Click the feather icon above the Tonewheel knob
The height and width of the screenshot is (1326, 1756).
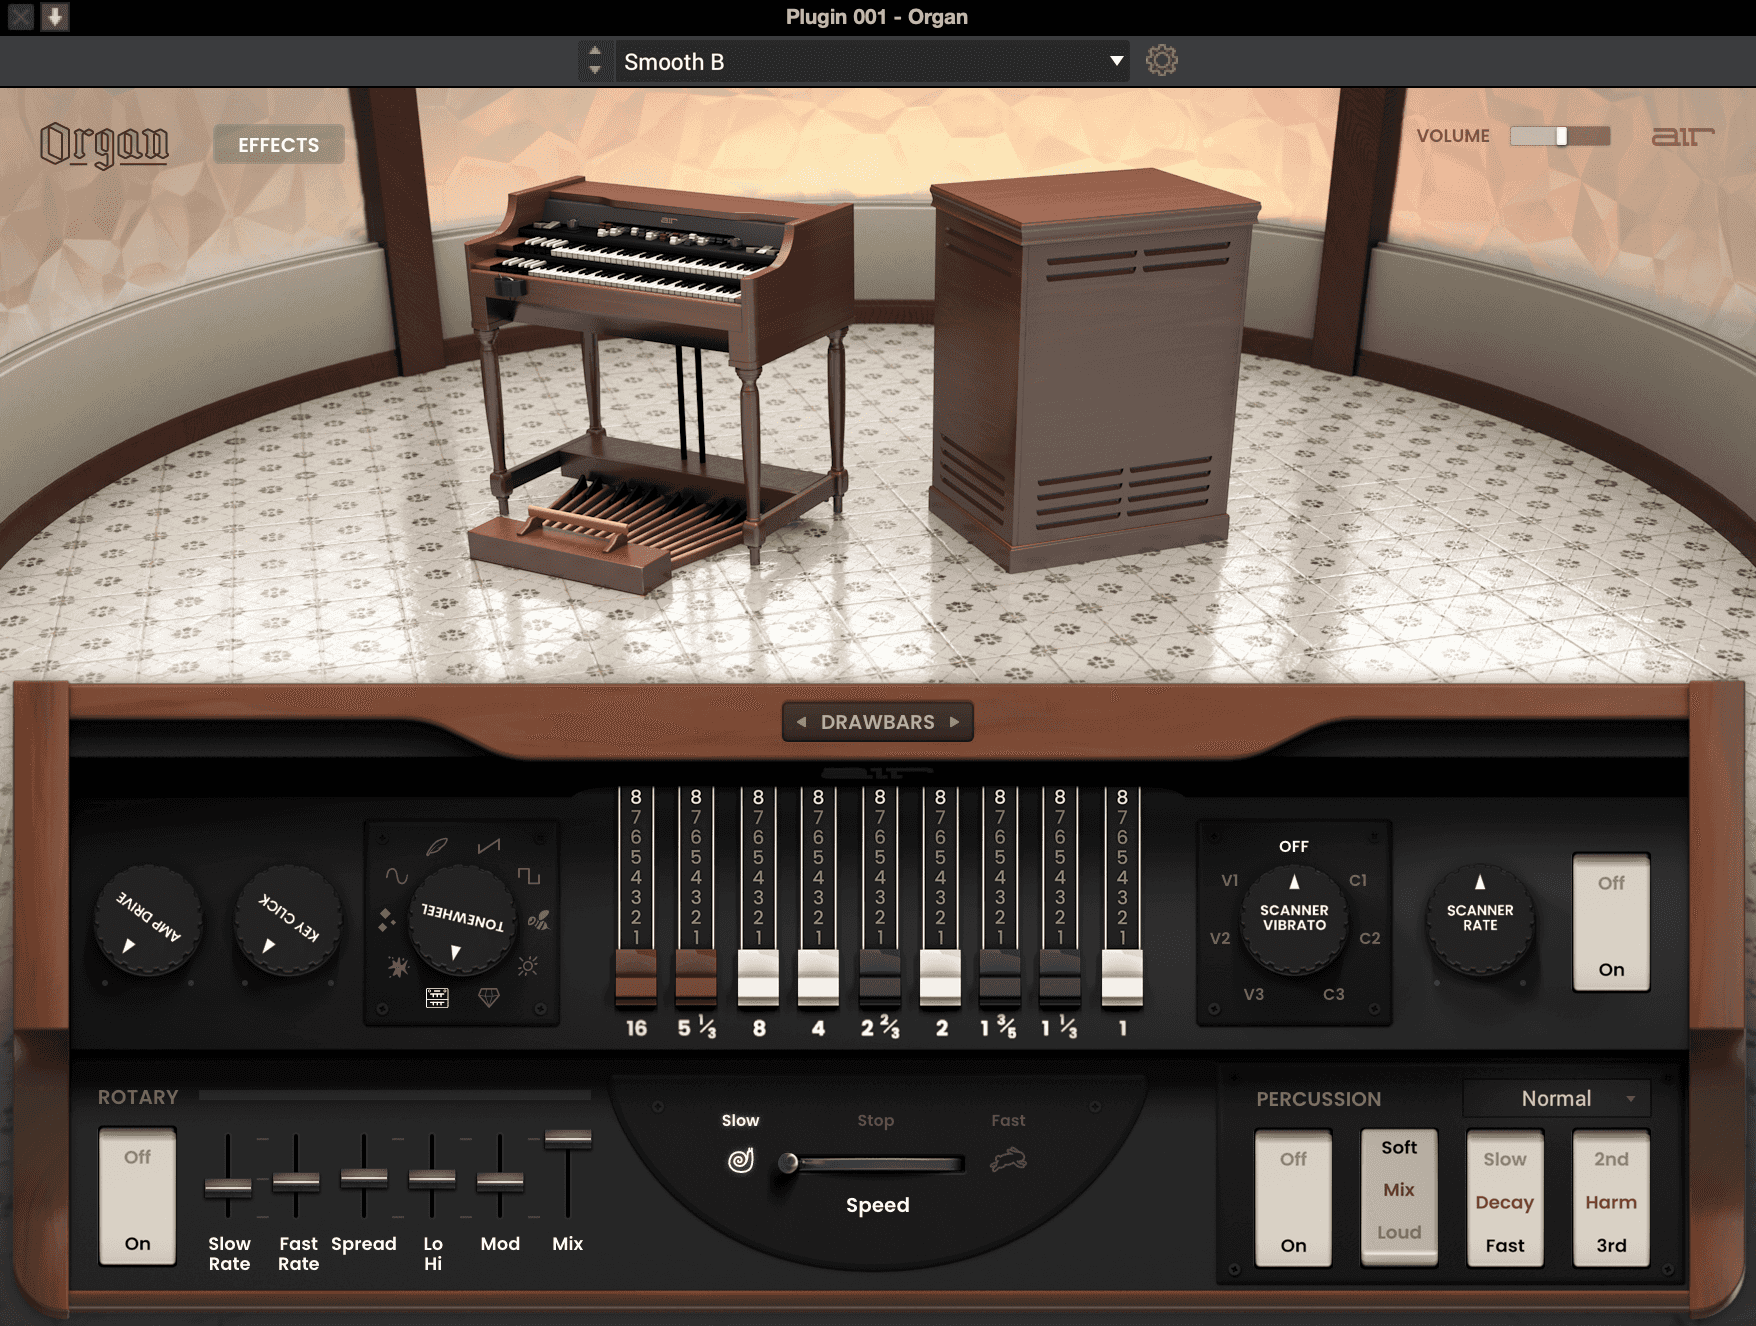point(436,847)
